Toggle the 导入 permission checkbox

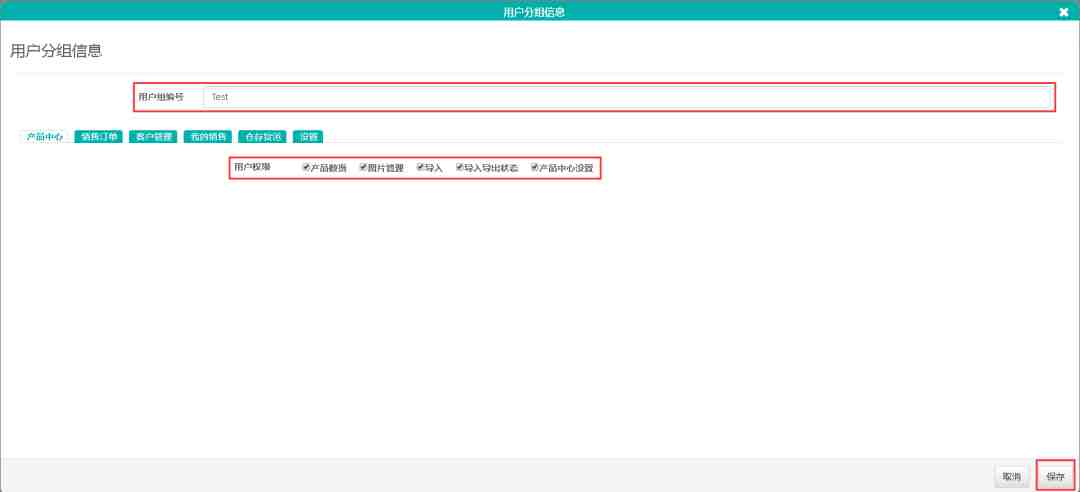[x=420, y=167]
